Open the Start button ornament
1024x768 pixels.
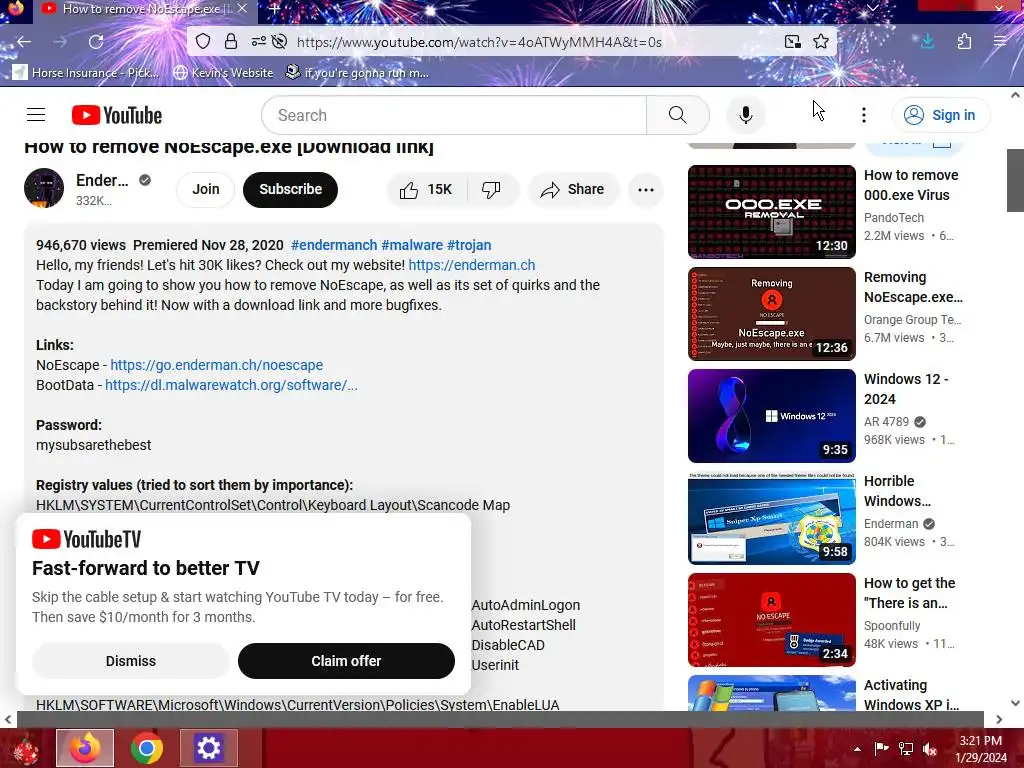(25, 749)
